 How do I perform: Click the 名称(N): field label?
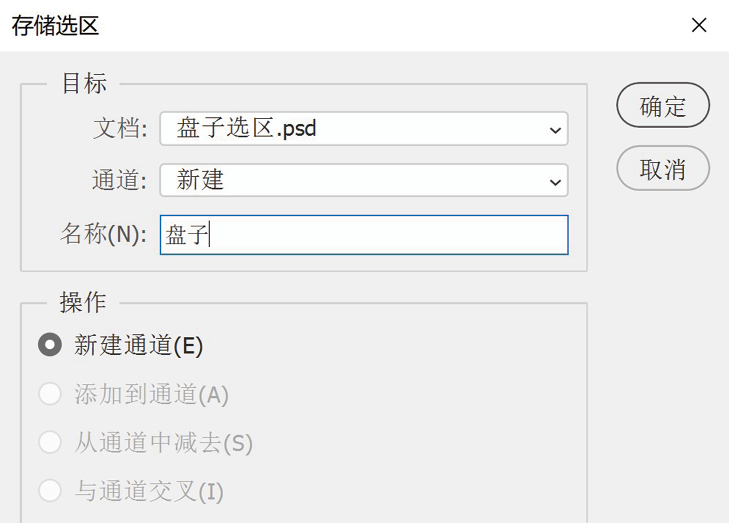point(104,234)
